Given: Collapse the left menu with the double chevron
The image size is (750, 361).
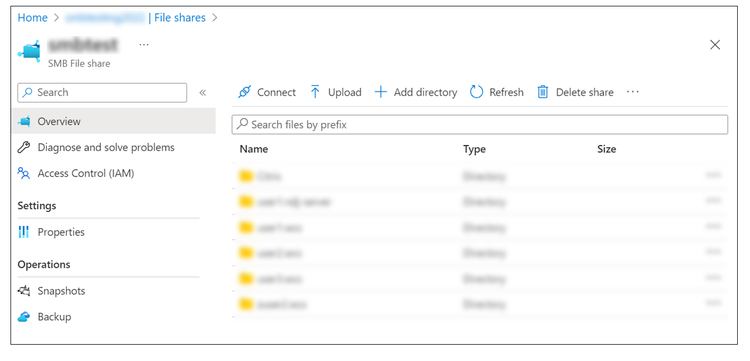Looking at the screenshot, I should coord(202,93).
